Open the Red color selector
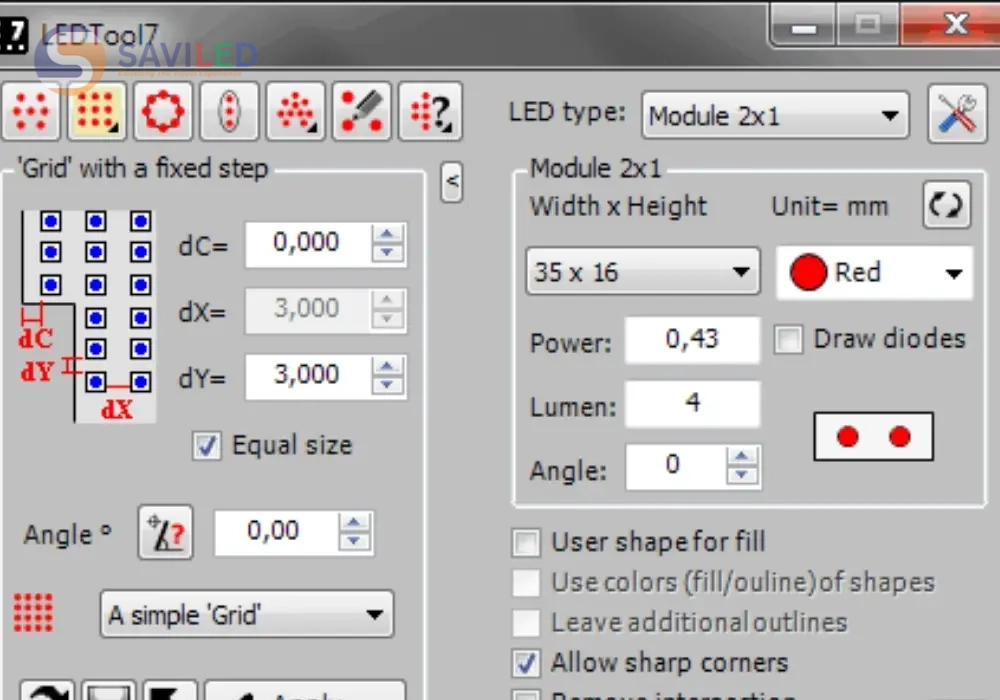Image resolution: width=1000 pixels, height=700 pixels. 874,273
